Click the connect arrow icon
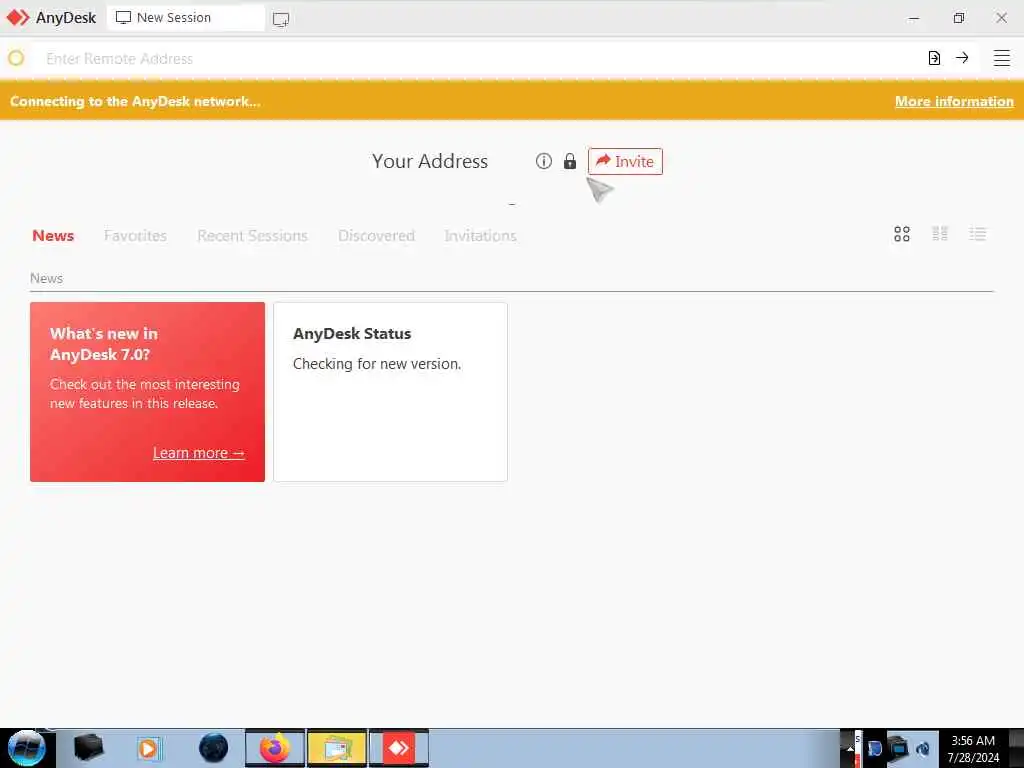Image resolution: width=1024 pixels, height=768 pixels. pos(962,58)
